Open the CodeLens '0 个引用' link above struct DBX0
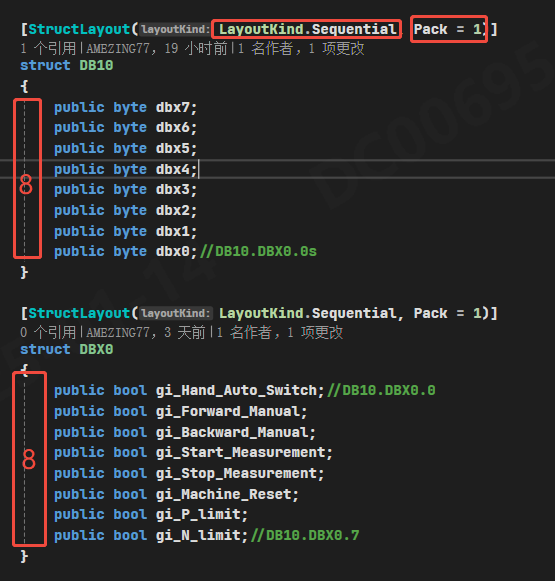The width and height of the screenshot is (555, 581). (48, 332)
